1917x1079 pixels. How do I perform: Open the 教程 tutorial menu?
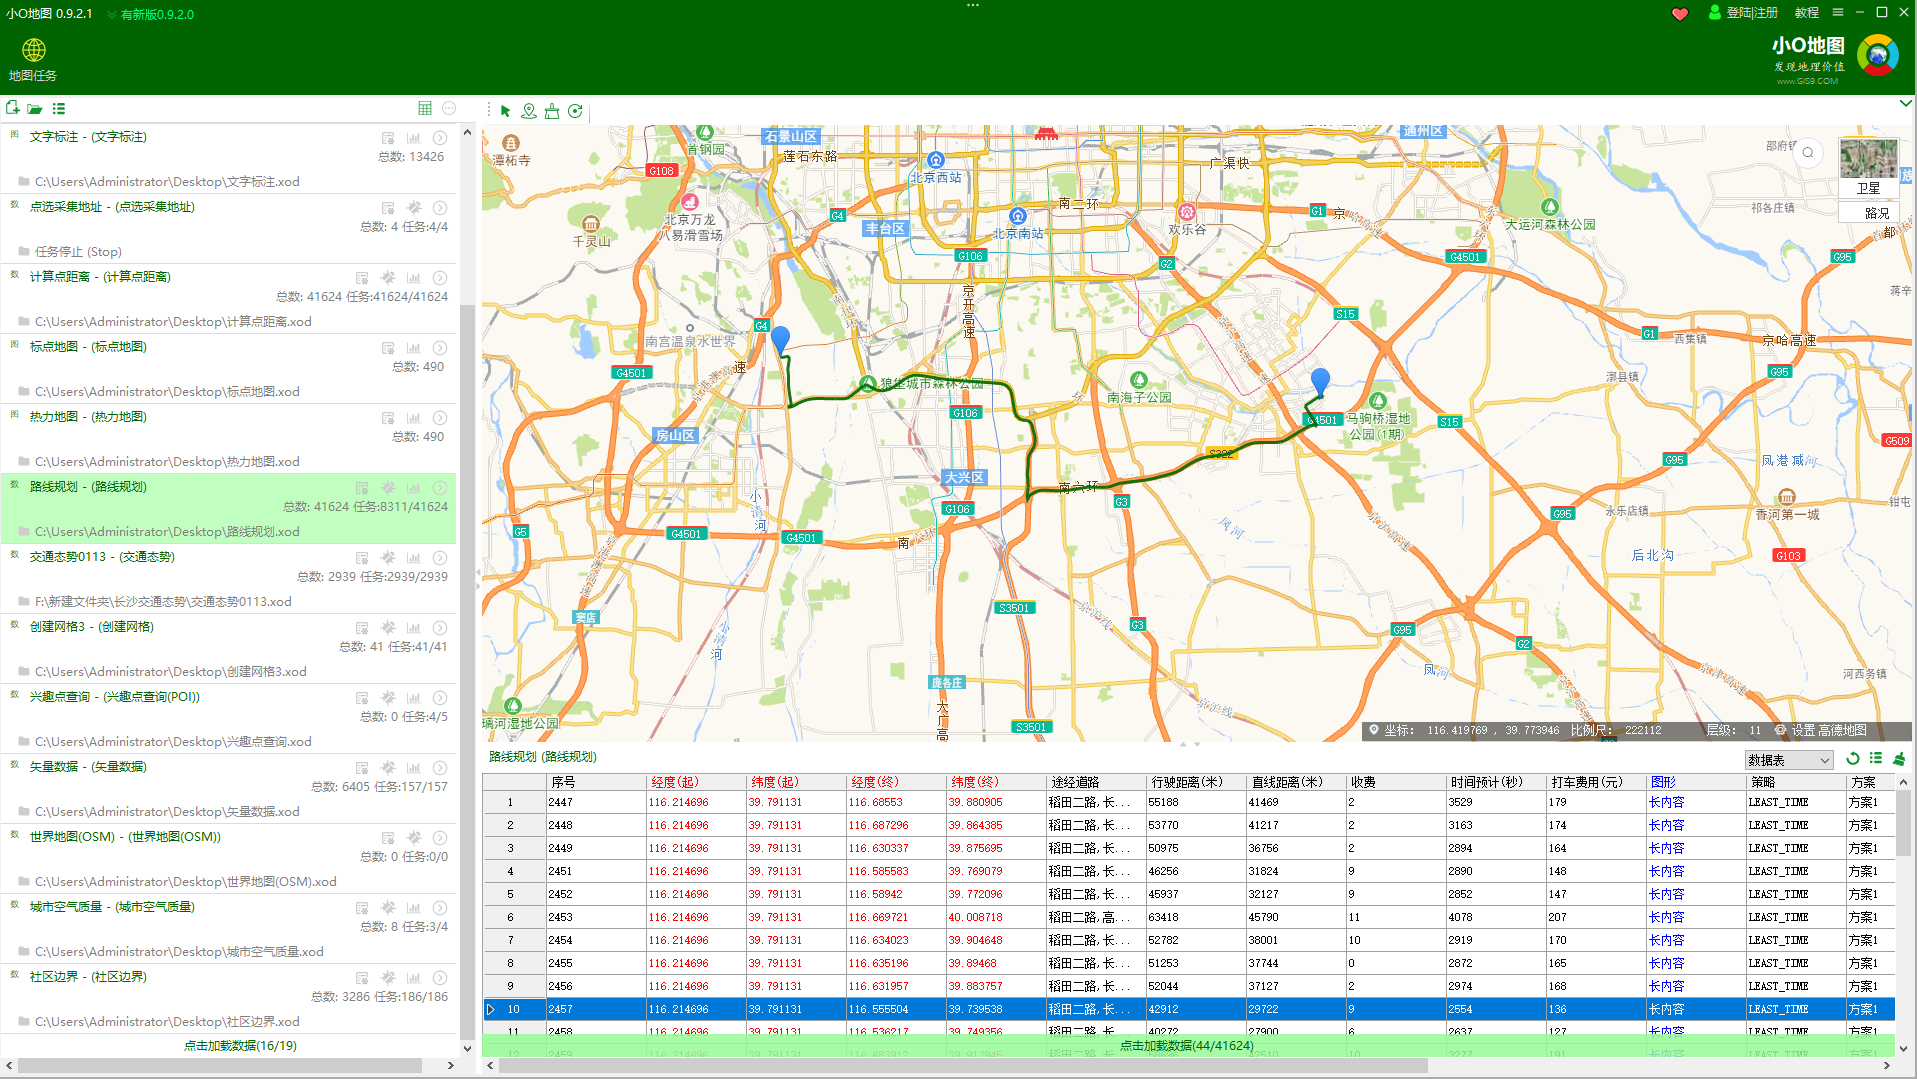coord(1807,13)
